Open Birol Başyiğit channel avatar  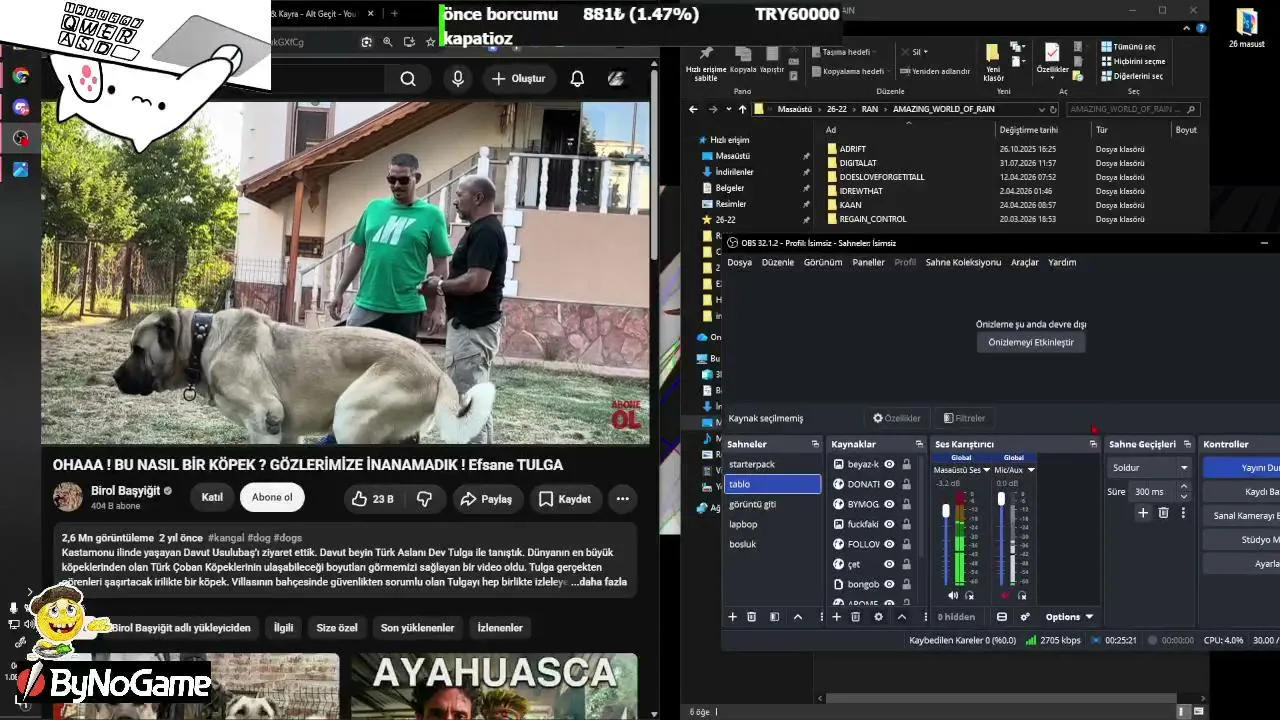point(68,497)
